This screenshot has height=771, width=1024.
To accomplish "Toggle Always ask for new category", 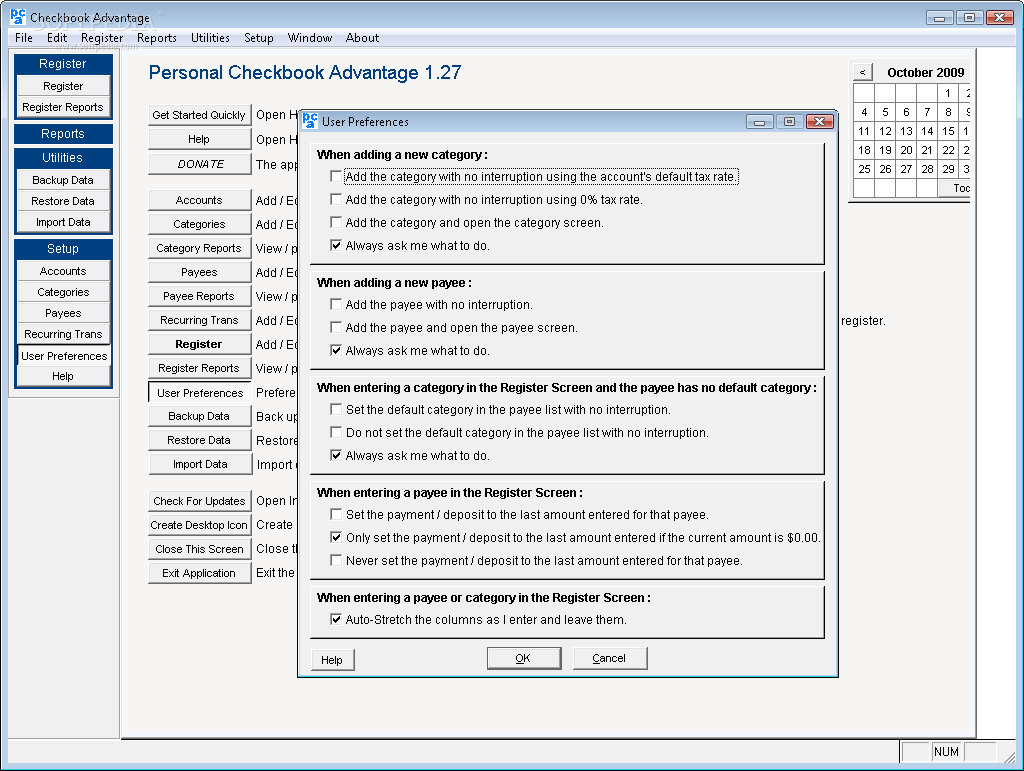I will pyautogui.click(x=336, y=245).
